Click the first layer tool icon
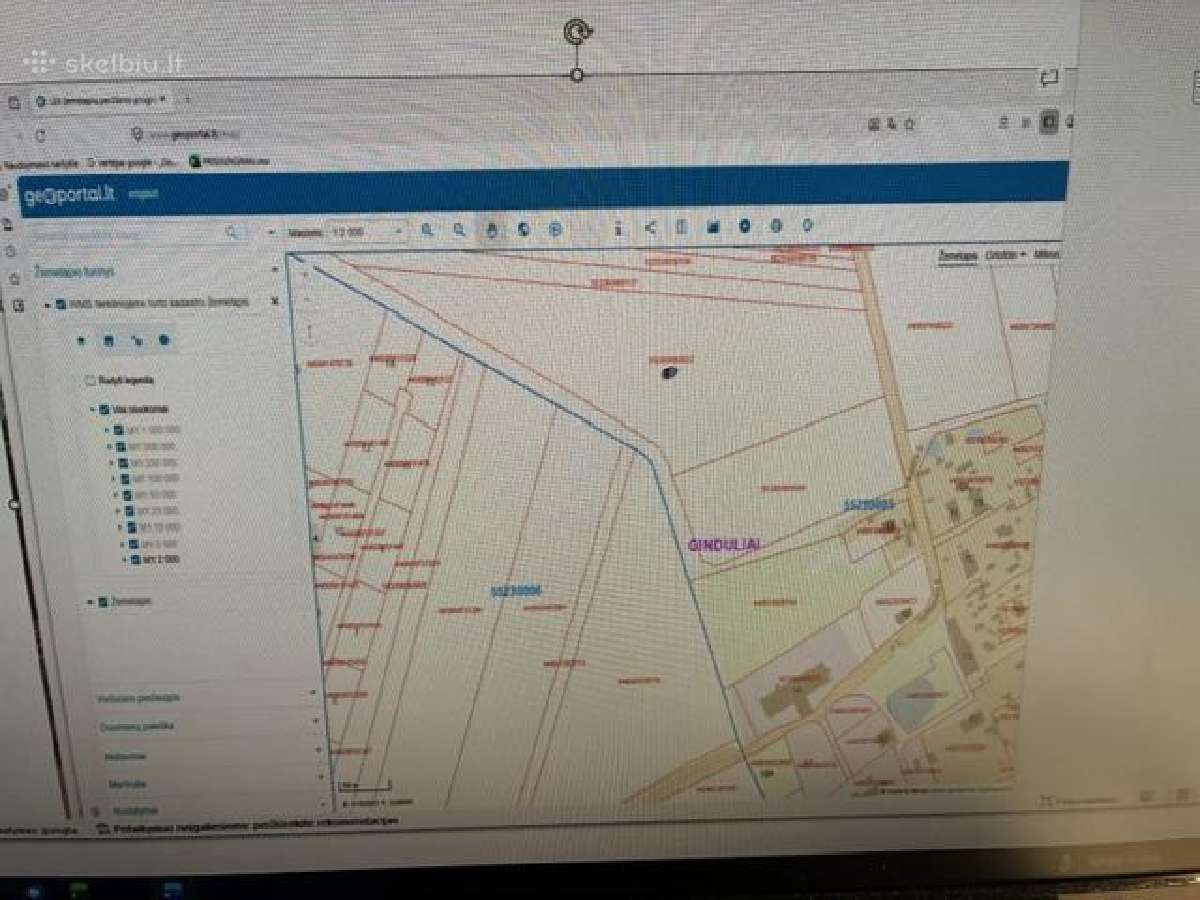The height and width of the screenshot is (900, 1200). coord(81,340)
